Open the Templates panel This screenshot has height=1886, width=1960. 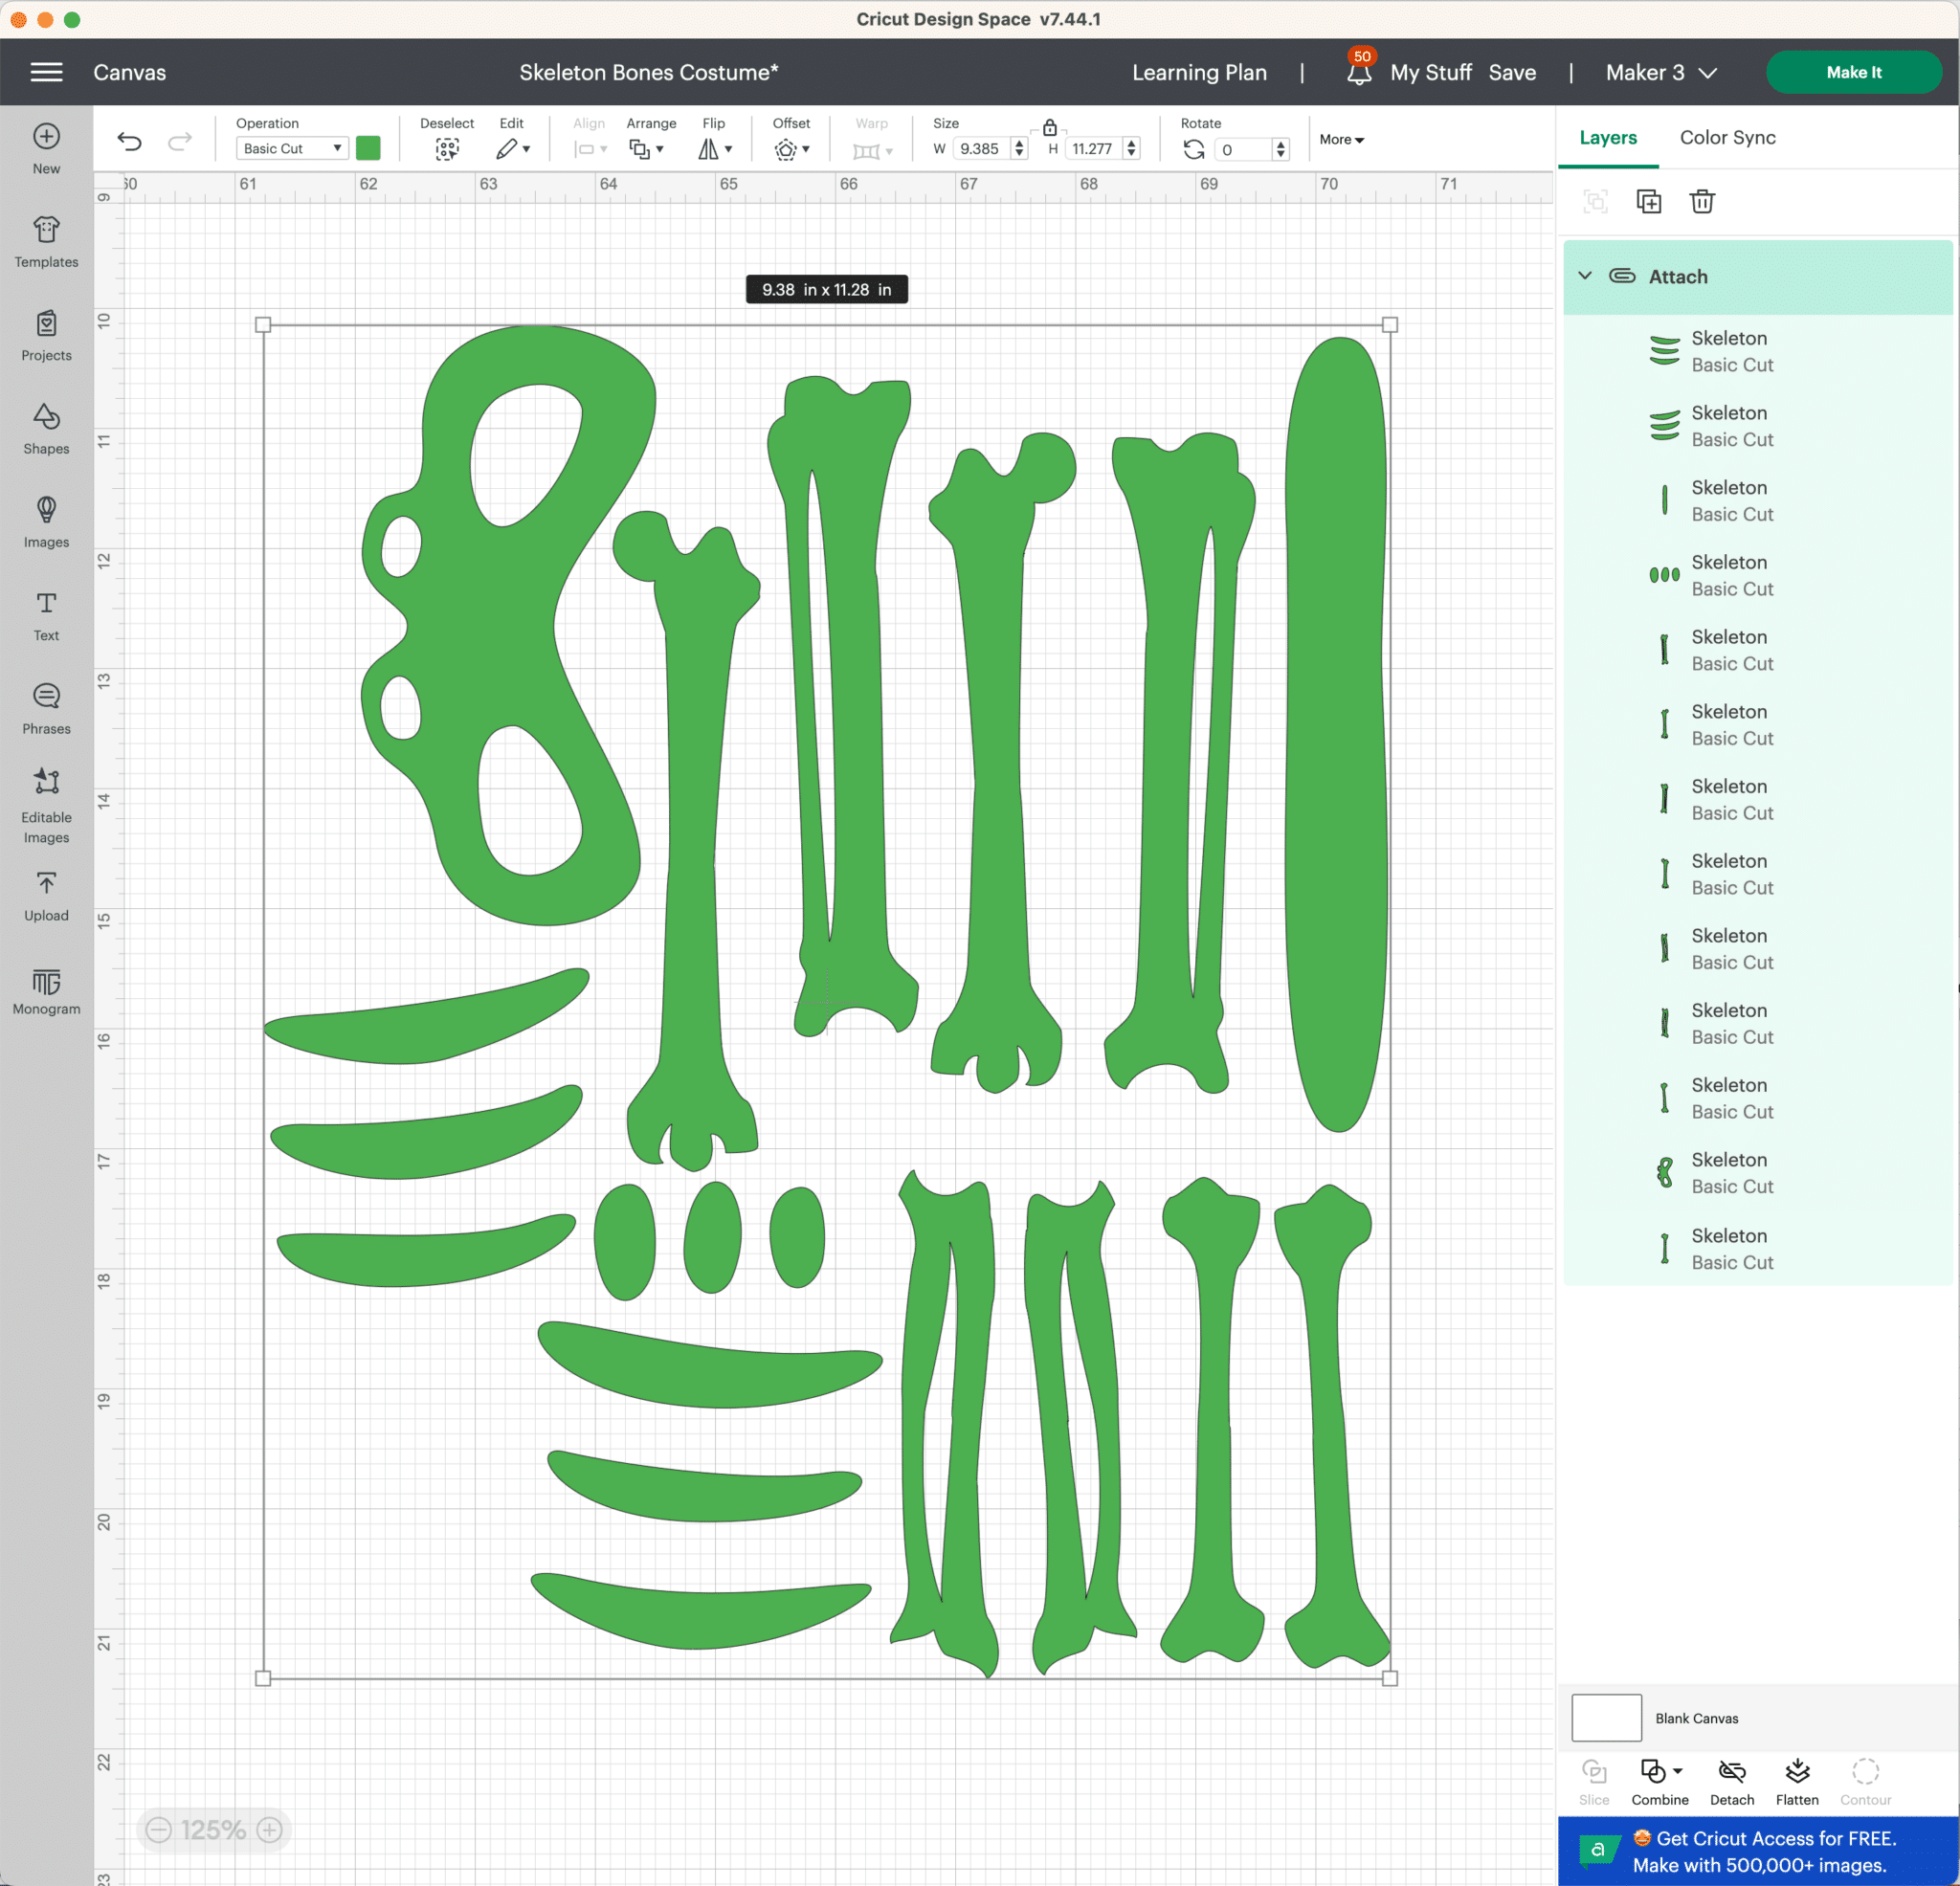point(46,242)
